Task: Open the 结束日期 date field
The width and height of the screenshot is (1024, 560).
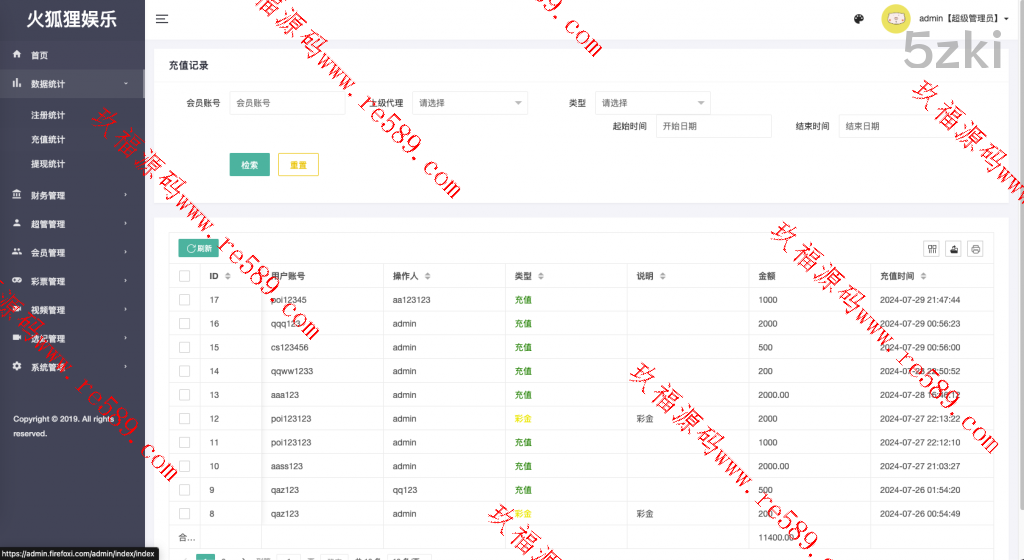Action: point(897,126)
